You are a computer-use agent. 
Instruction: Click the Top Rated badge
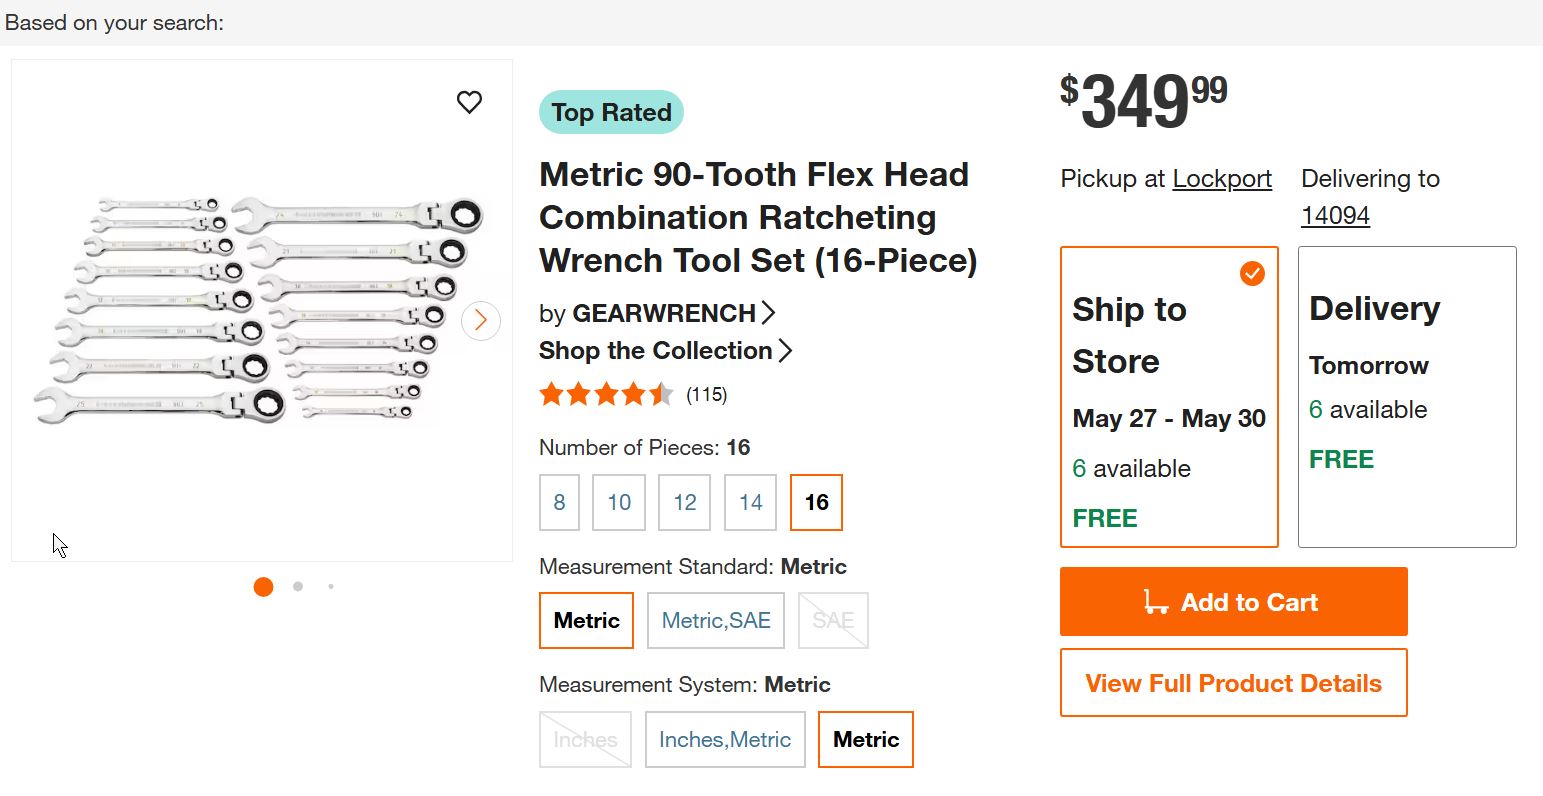coord(611,113)
